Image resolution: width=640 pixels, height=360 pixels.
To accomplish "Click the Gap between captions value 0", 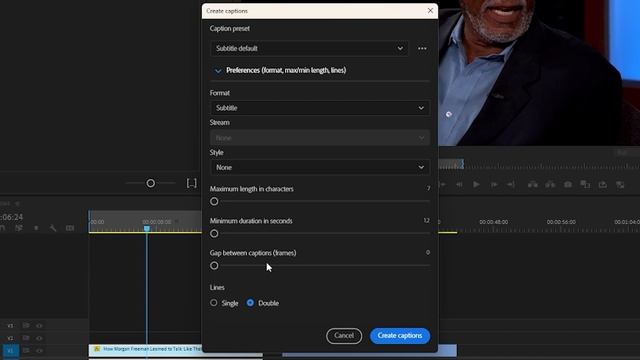I will tap(428, 253).
